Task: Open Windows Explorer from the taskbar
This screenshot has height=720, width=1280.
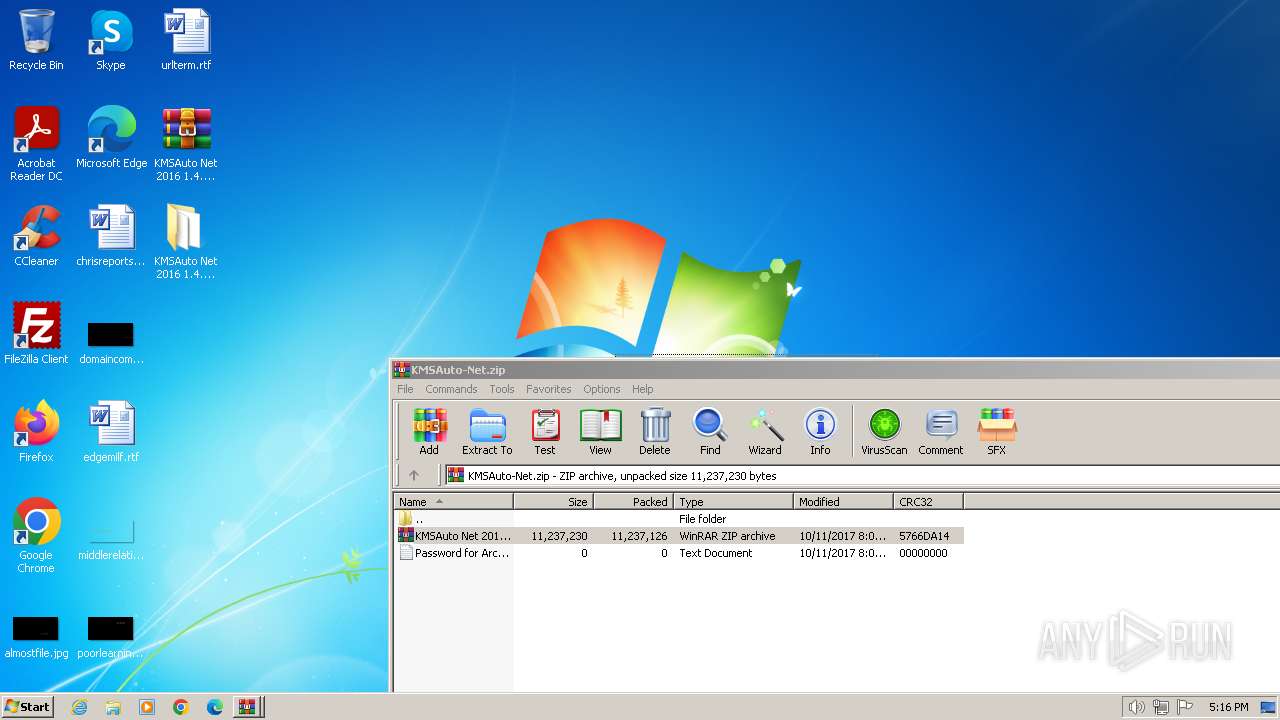Action: point(113,707)
